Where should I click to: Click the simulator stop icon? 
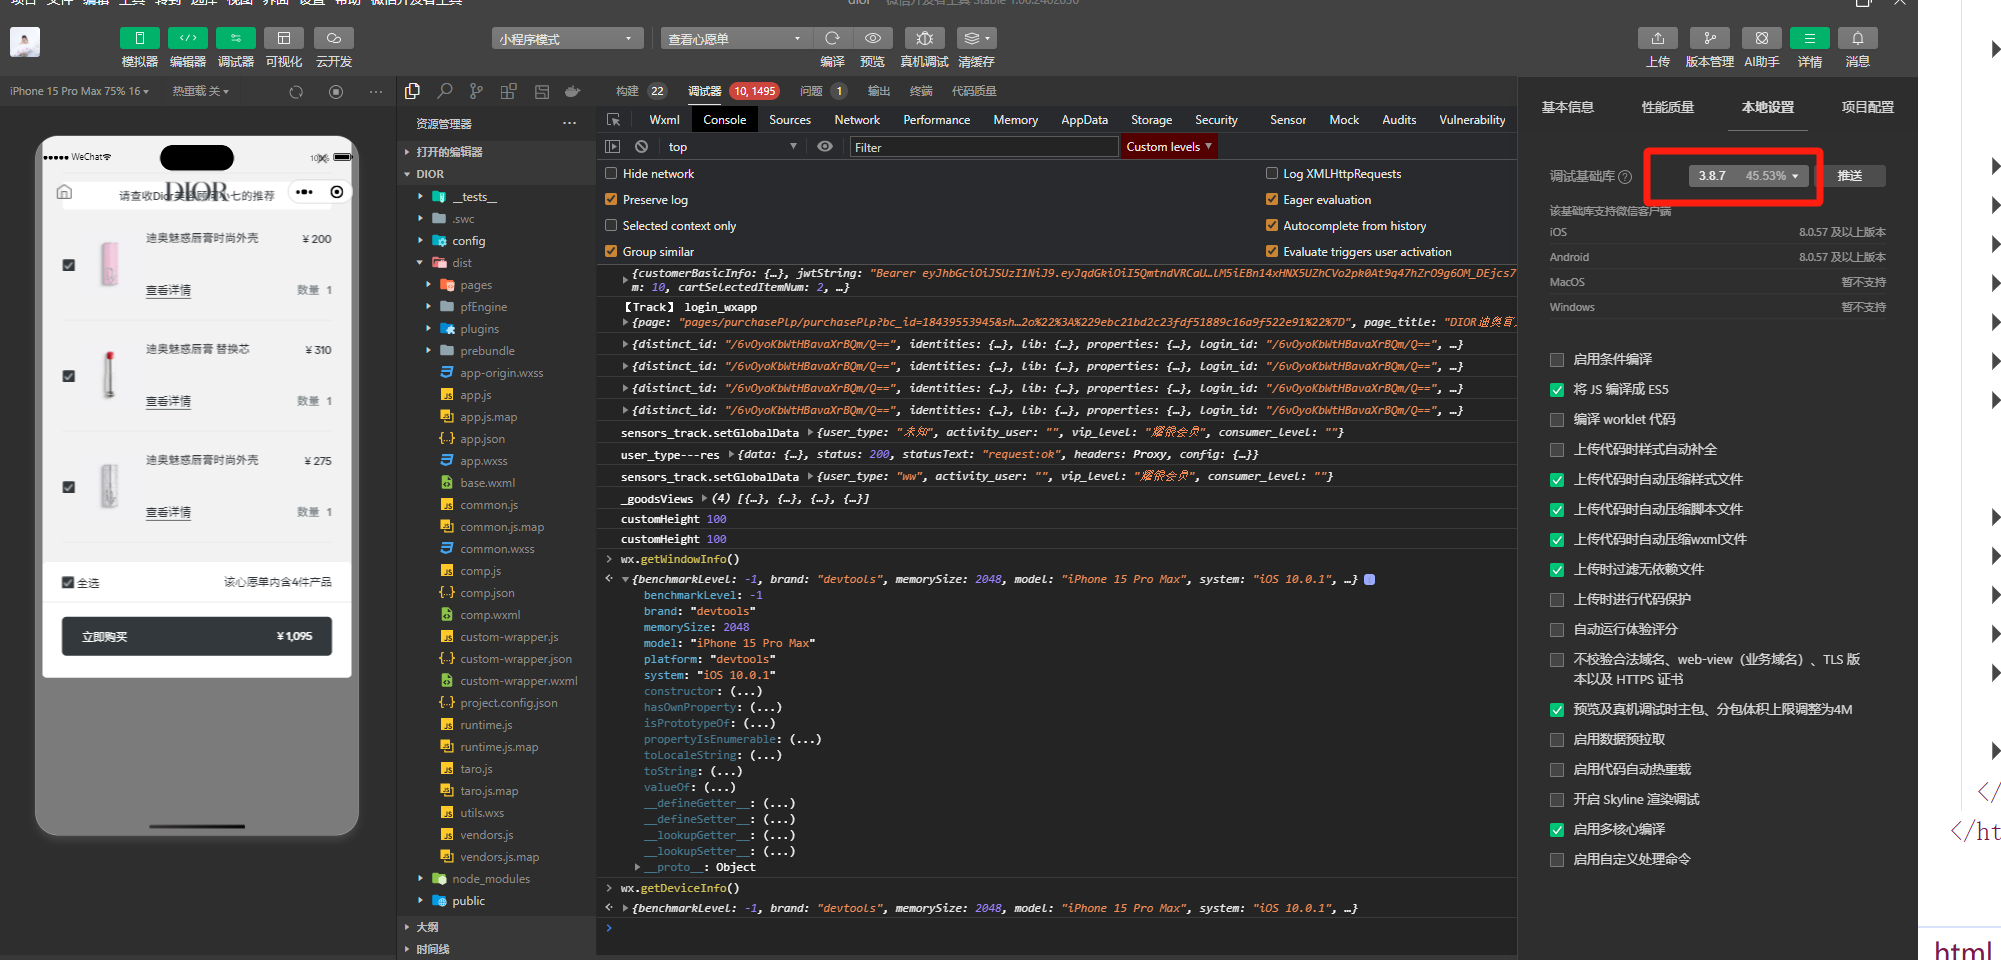click(336, 92)
